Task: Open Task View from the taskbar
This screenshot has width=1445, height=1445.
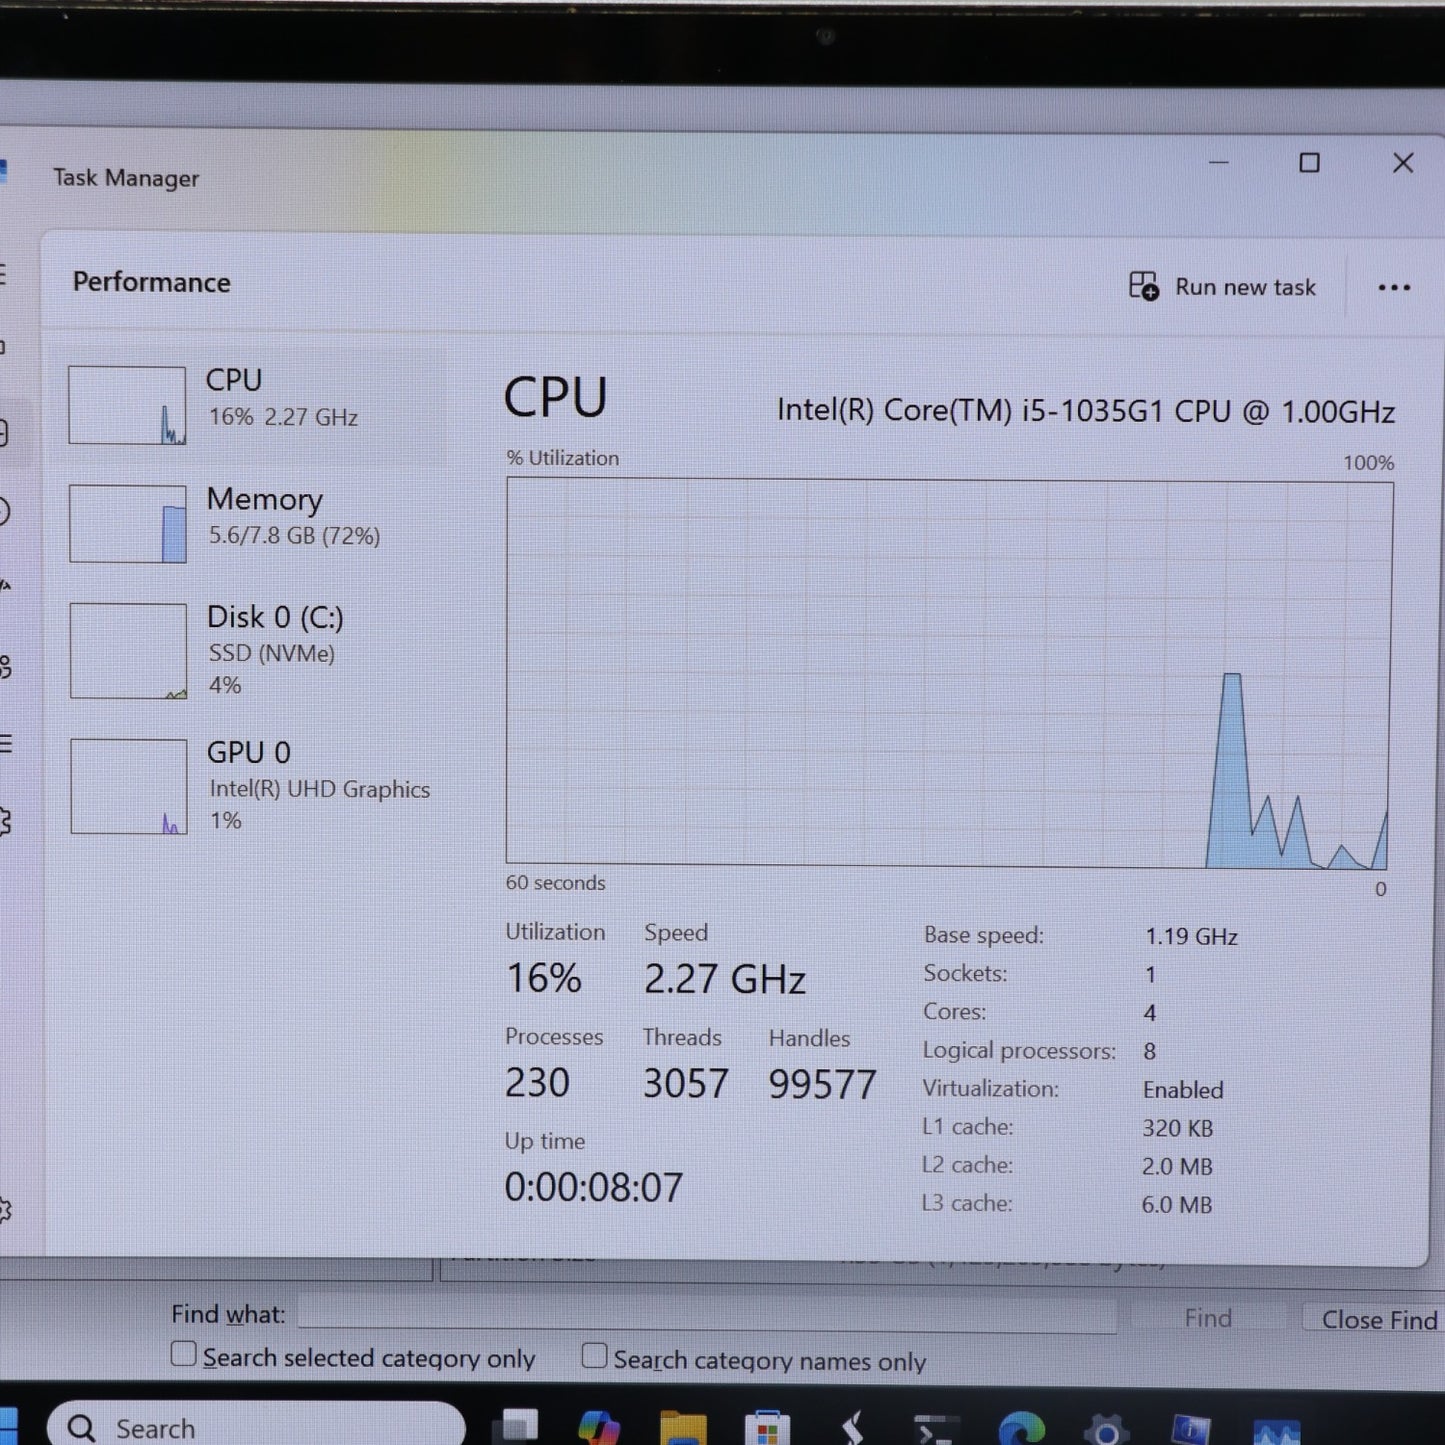Action: [520, 1428]
